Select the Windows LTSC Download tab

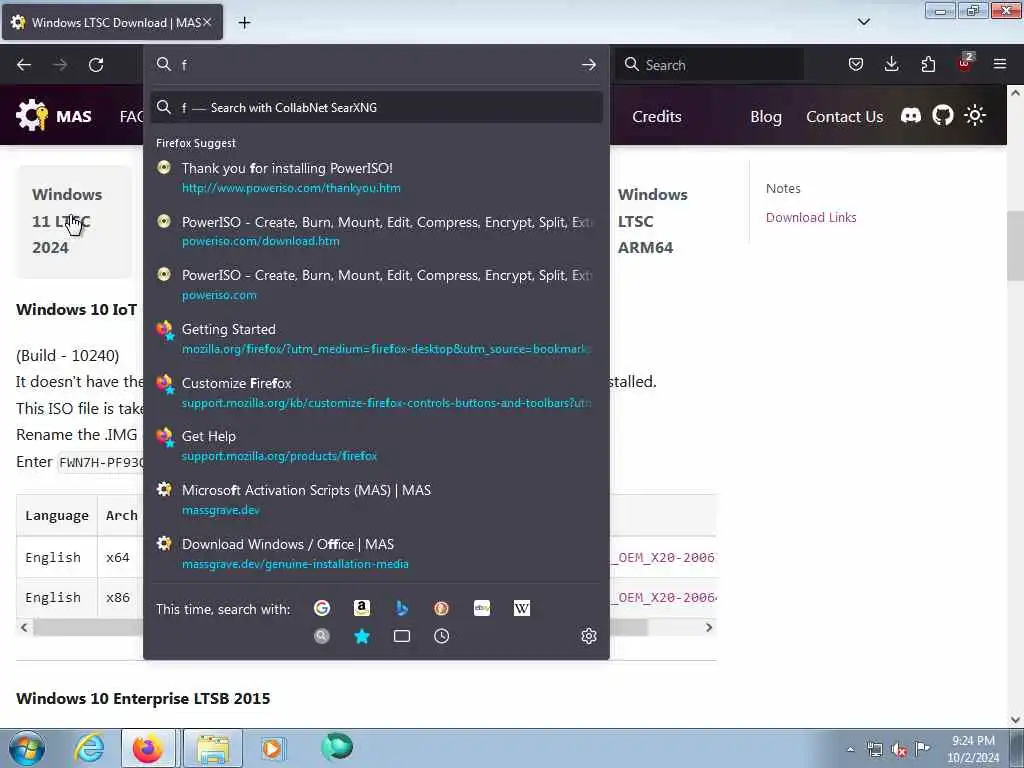pos(112,22)
